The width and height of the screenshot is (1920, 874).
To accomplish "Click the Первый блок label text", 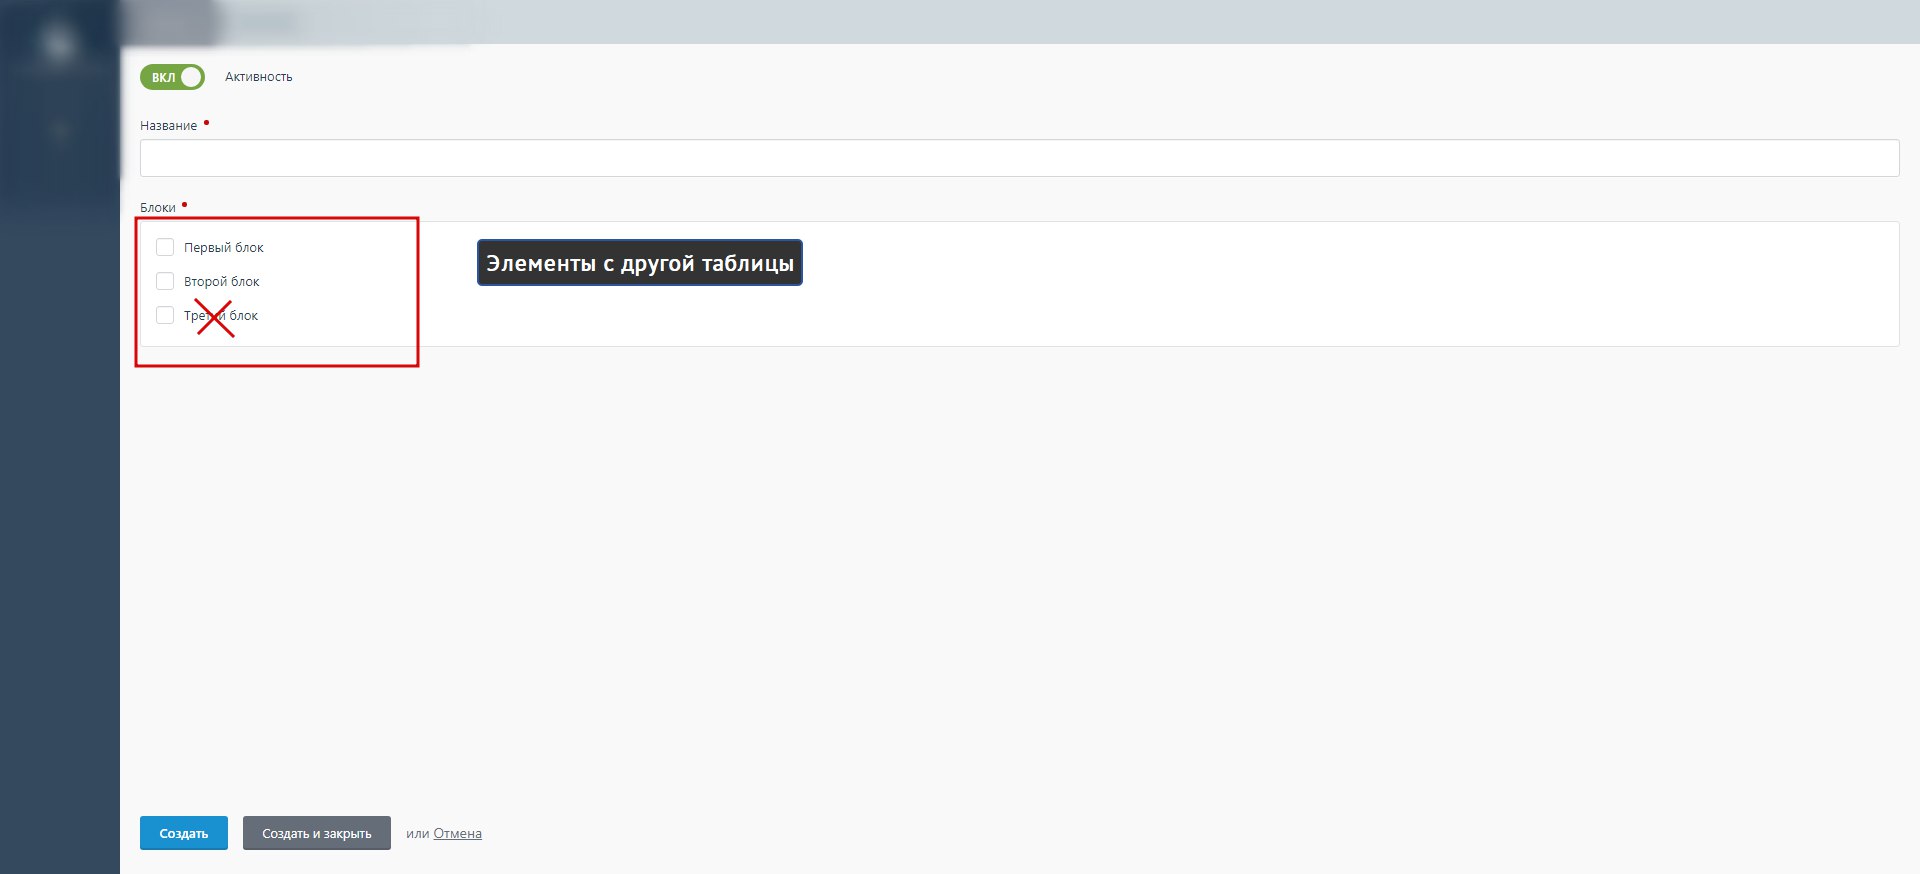I will (224, 247).
